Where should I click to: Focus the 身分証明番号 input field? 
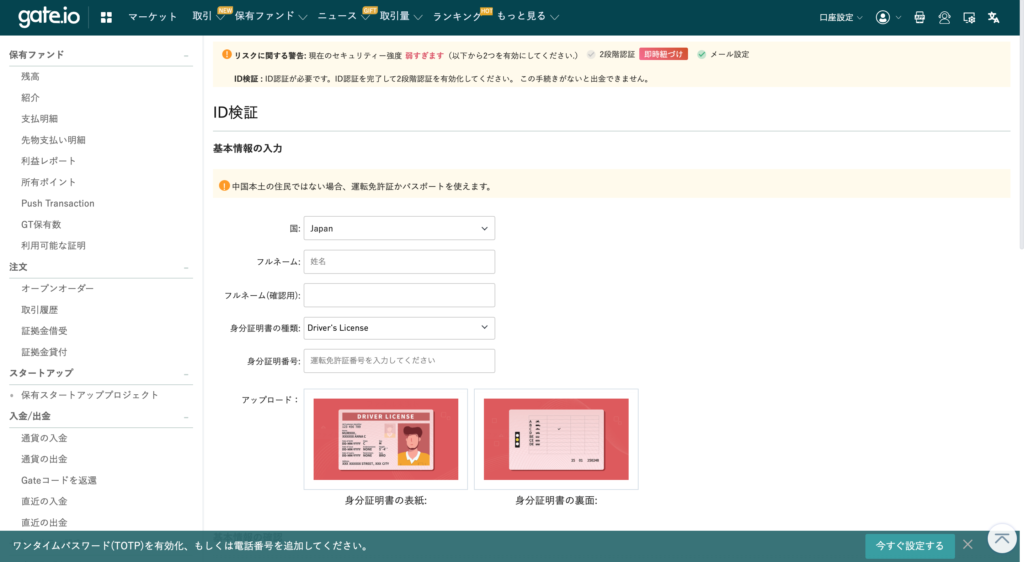pyautogui.click(x=399, y=361)
